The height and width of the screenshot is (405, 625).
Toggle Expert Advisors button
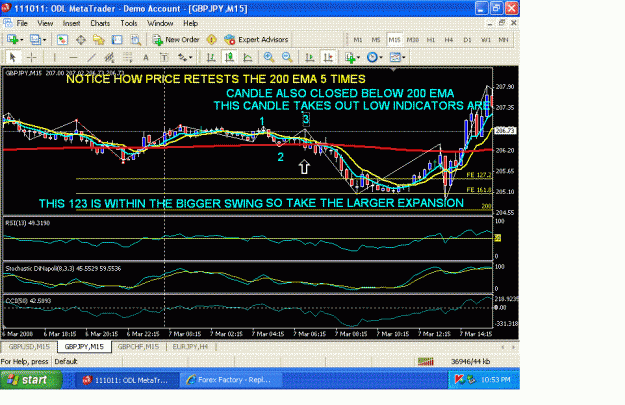click(x=256, y=39)
